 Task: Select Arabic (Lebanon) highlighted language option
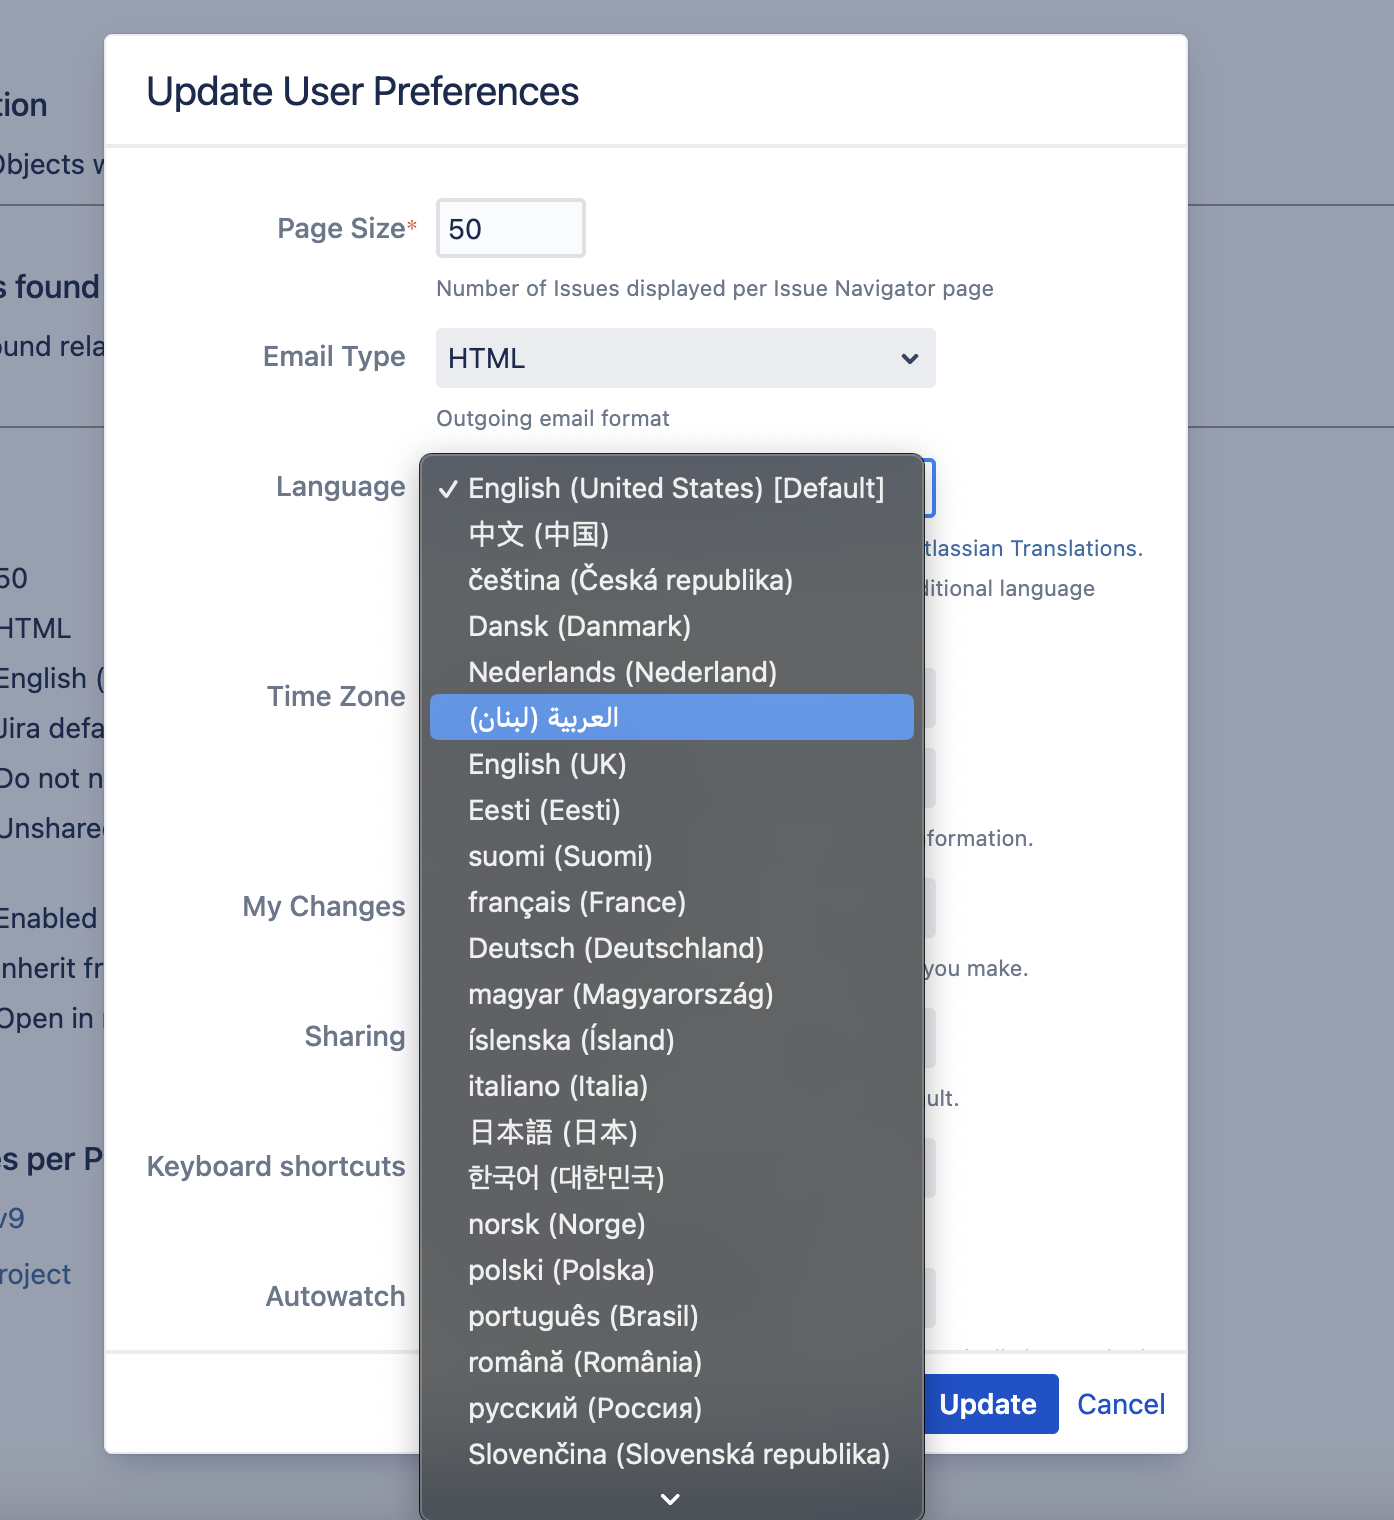tap(670, 718)
